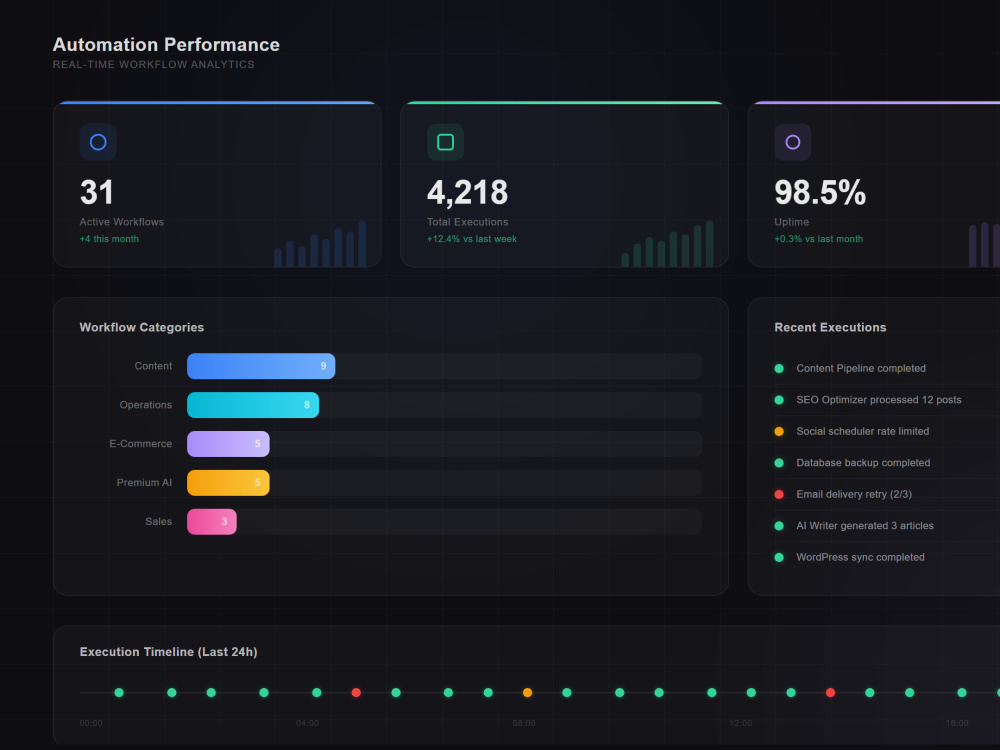The image size is (1000, 750).
Task: Click orange status dot beside Social scheduler rate limited
Action: (x=779, y=432)
